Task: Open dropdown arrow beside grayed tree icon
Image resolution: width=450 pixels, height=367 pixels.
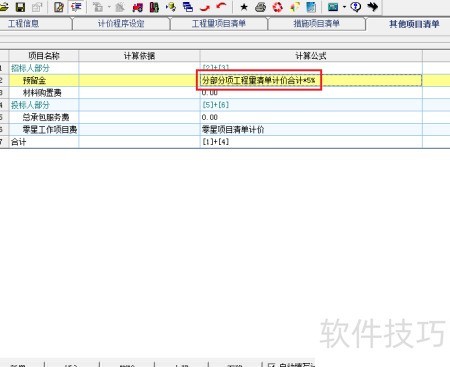Action: [109, 7]
